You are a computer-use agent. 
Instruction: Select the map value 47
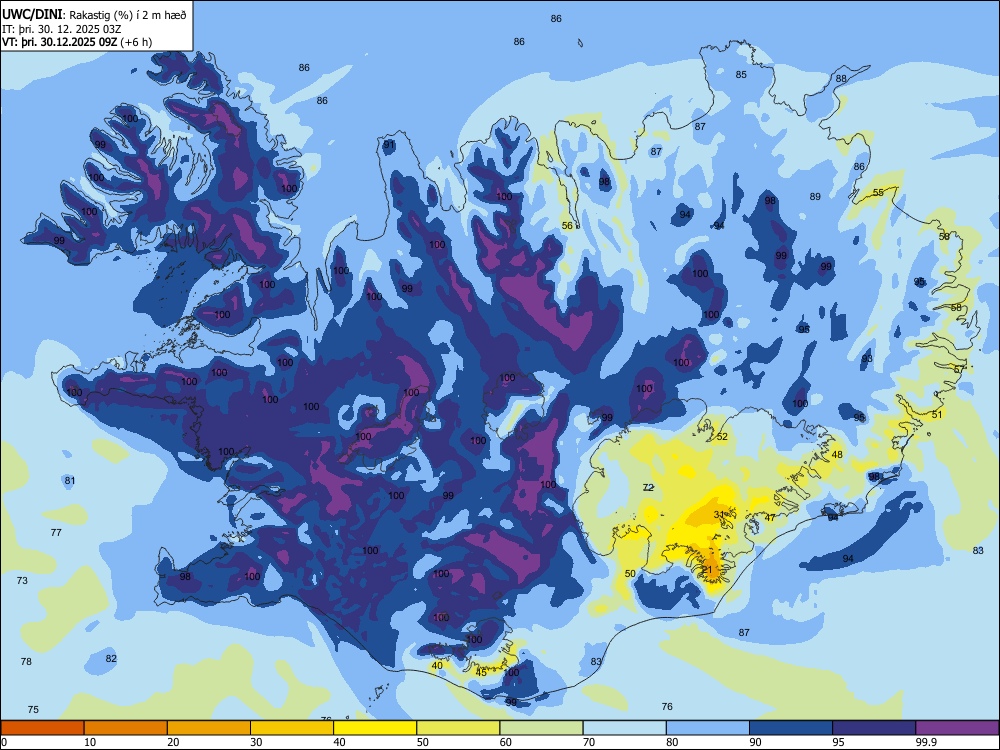(x=770, y=517)
